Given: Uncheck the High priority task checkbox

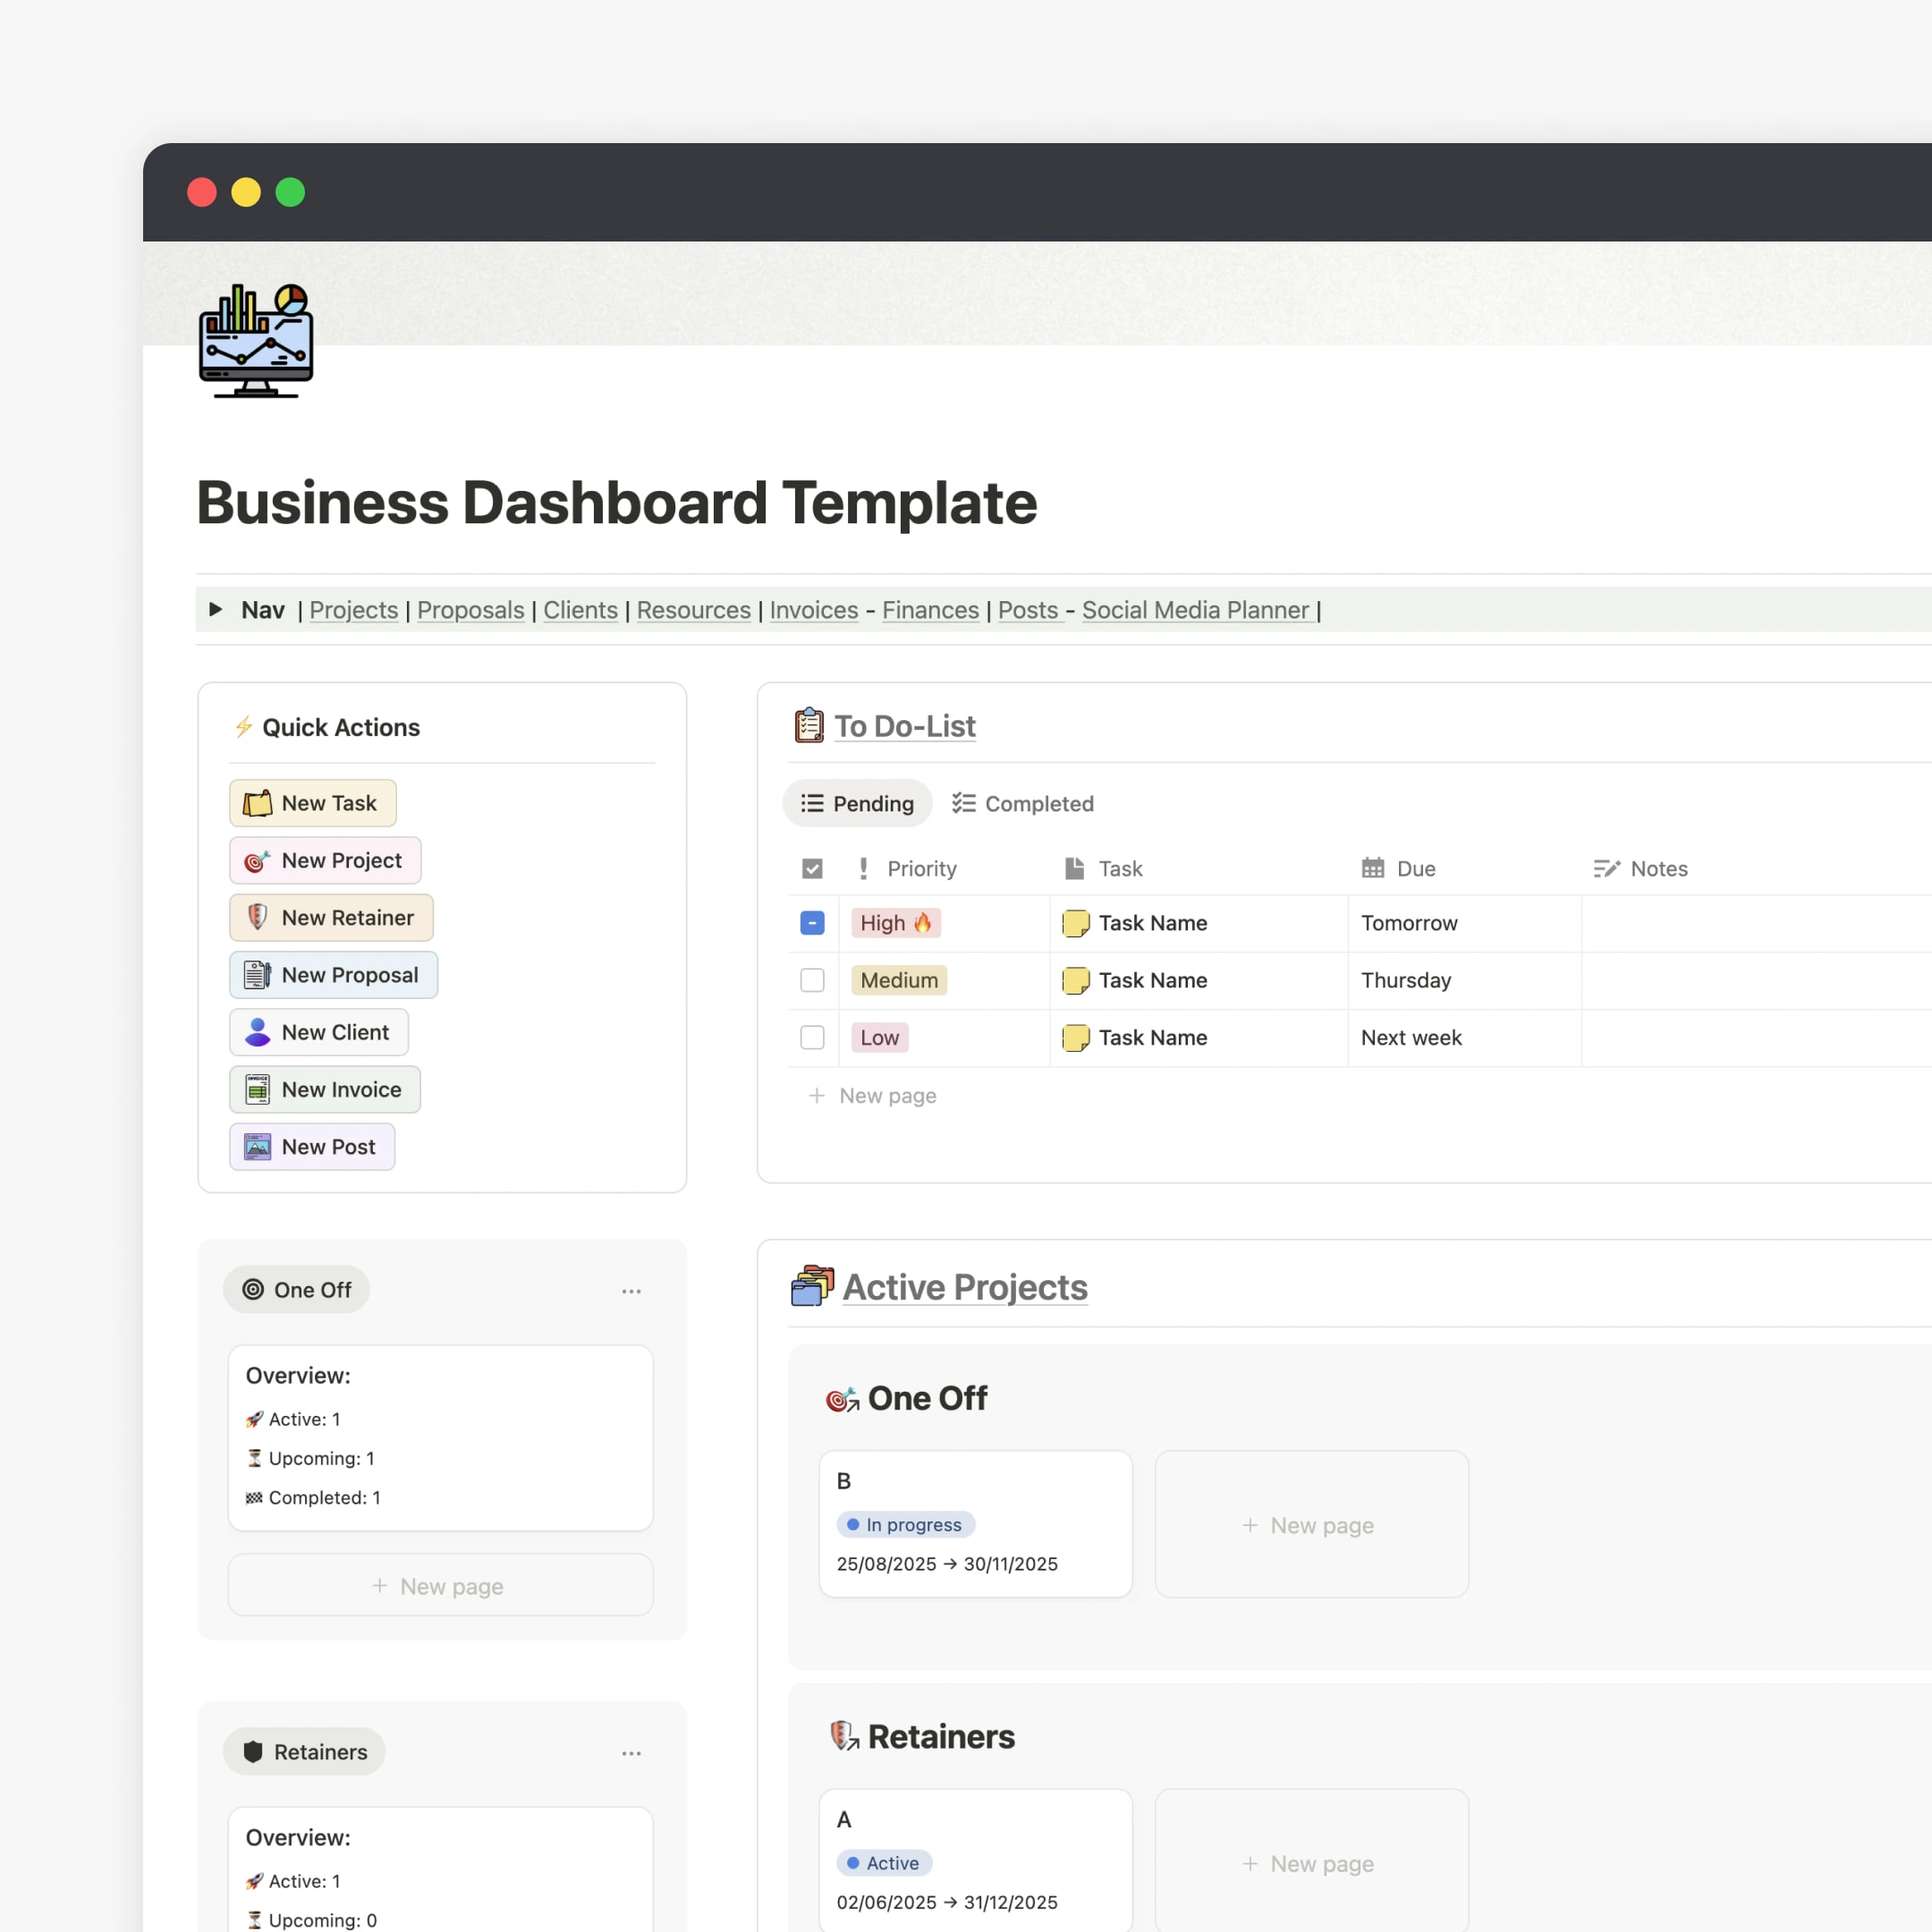Looking at the screenshot, I should pyautogui.click(x=812, y=923).
